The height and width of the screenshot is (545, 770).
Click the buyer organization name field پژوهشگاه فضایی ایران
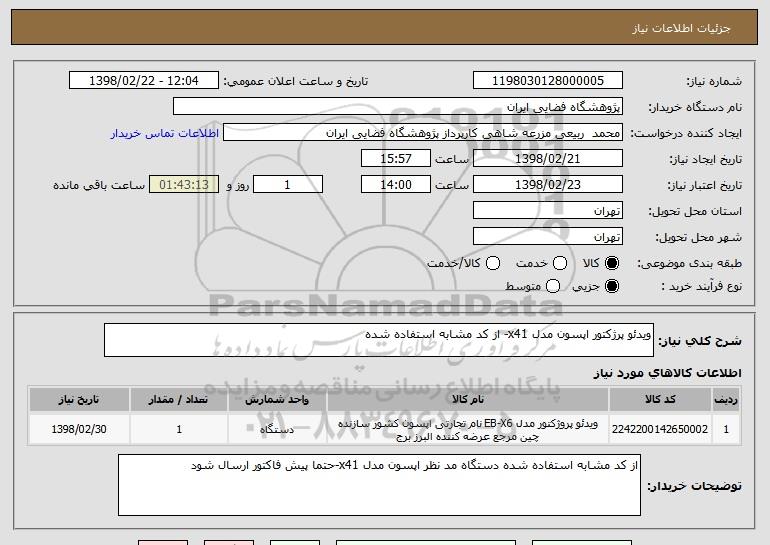coord(398,107)
